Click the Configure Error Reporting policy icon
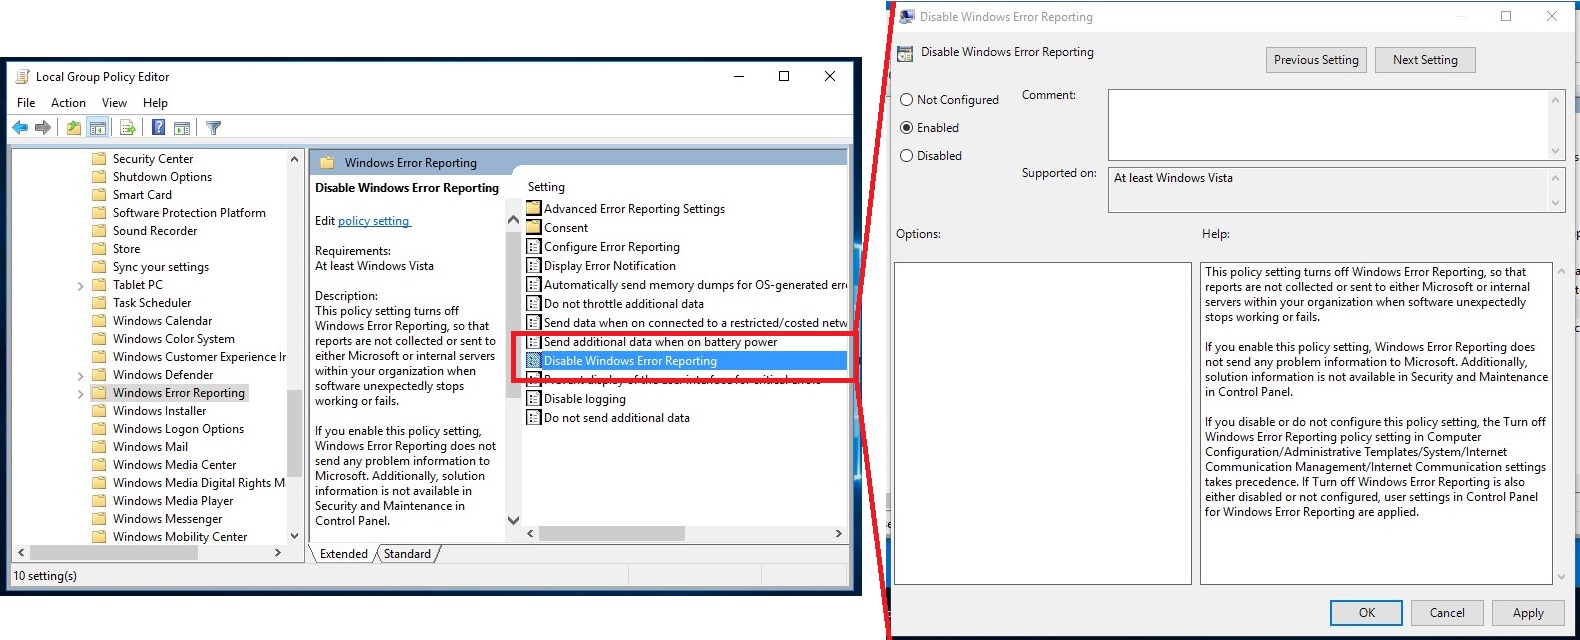 [534, 247]
